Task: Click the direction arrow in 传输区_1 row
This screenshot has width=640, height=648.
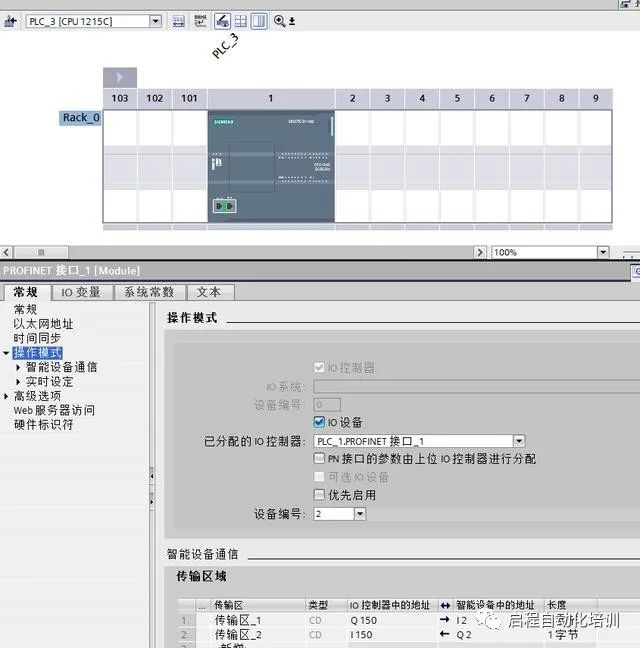Action: point(445,619)
